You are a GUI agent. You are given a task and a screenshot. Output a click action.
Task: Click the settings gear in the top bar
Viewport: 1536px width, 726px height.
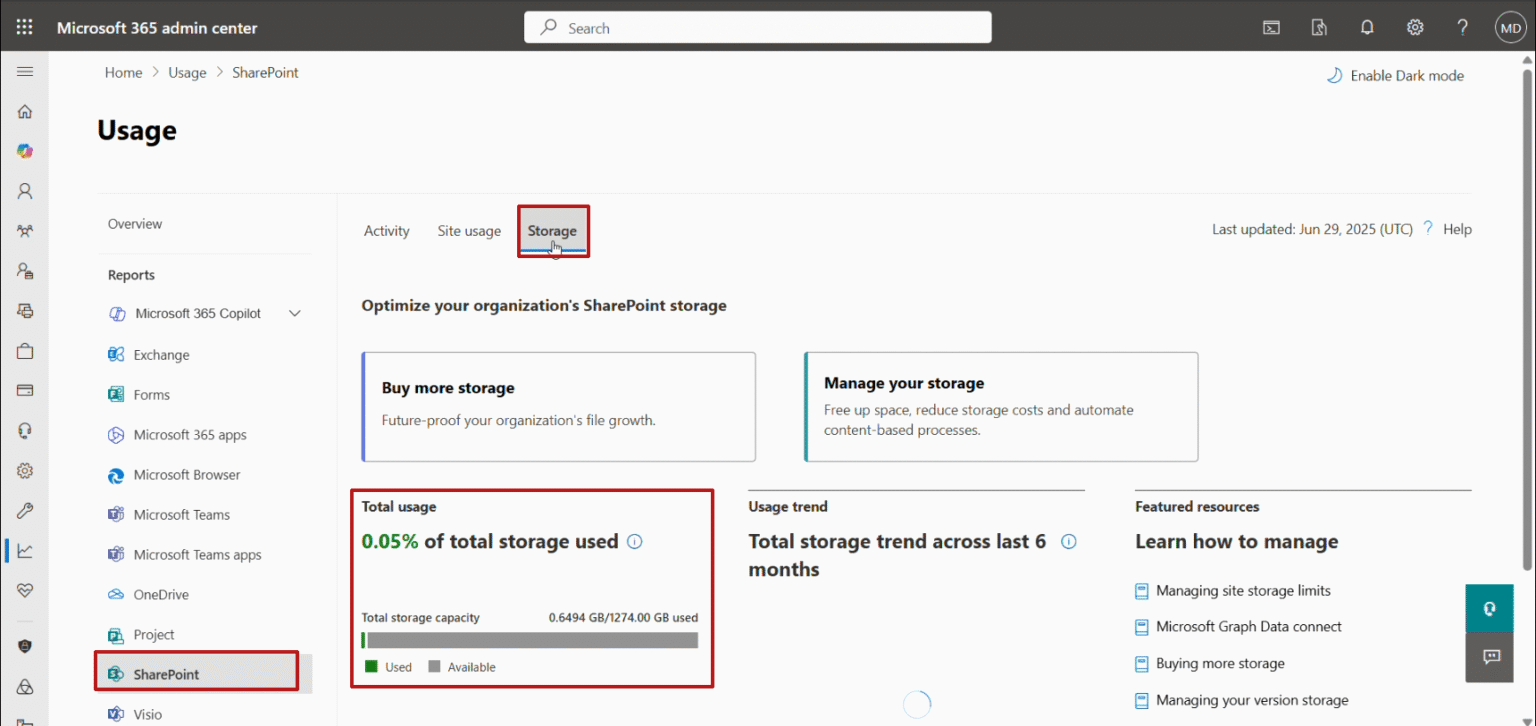tap(1415, 27)
